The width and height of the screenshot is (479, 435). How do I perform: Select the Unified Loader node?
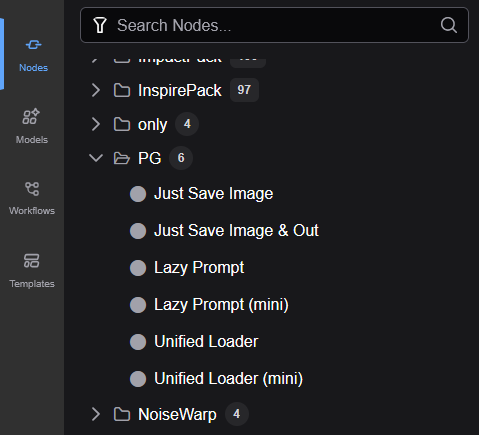(x=206, y=342)
